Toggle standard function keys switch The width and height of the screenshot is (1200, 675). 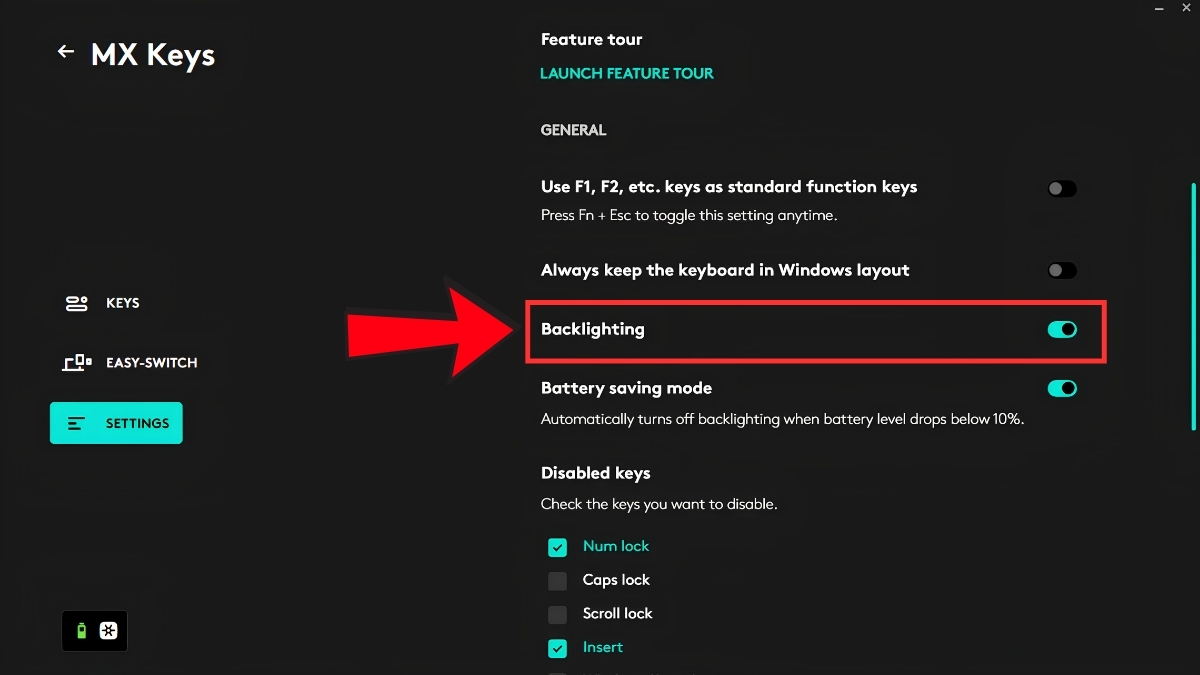coord(1062,188)
